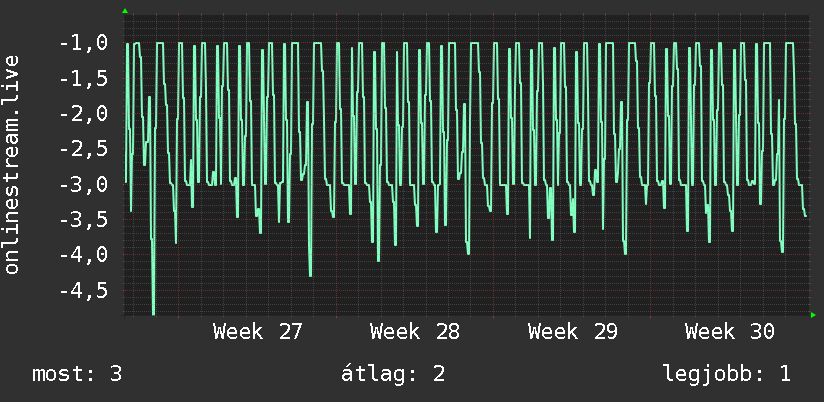This screenshot has height=402, width=824.
Task: Click the Week 30 axis label
Action: coord(730,332)
